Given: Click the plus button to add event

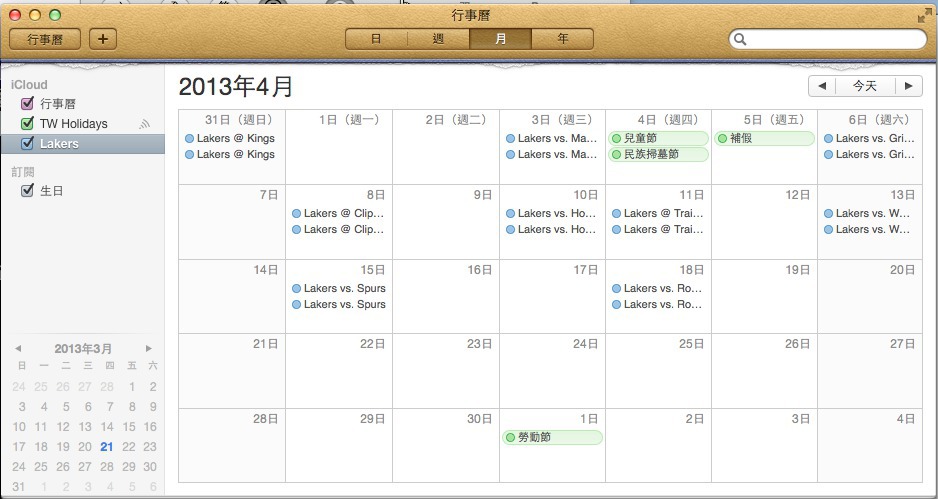Looking at the screenshot, I should coord(103,39).
